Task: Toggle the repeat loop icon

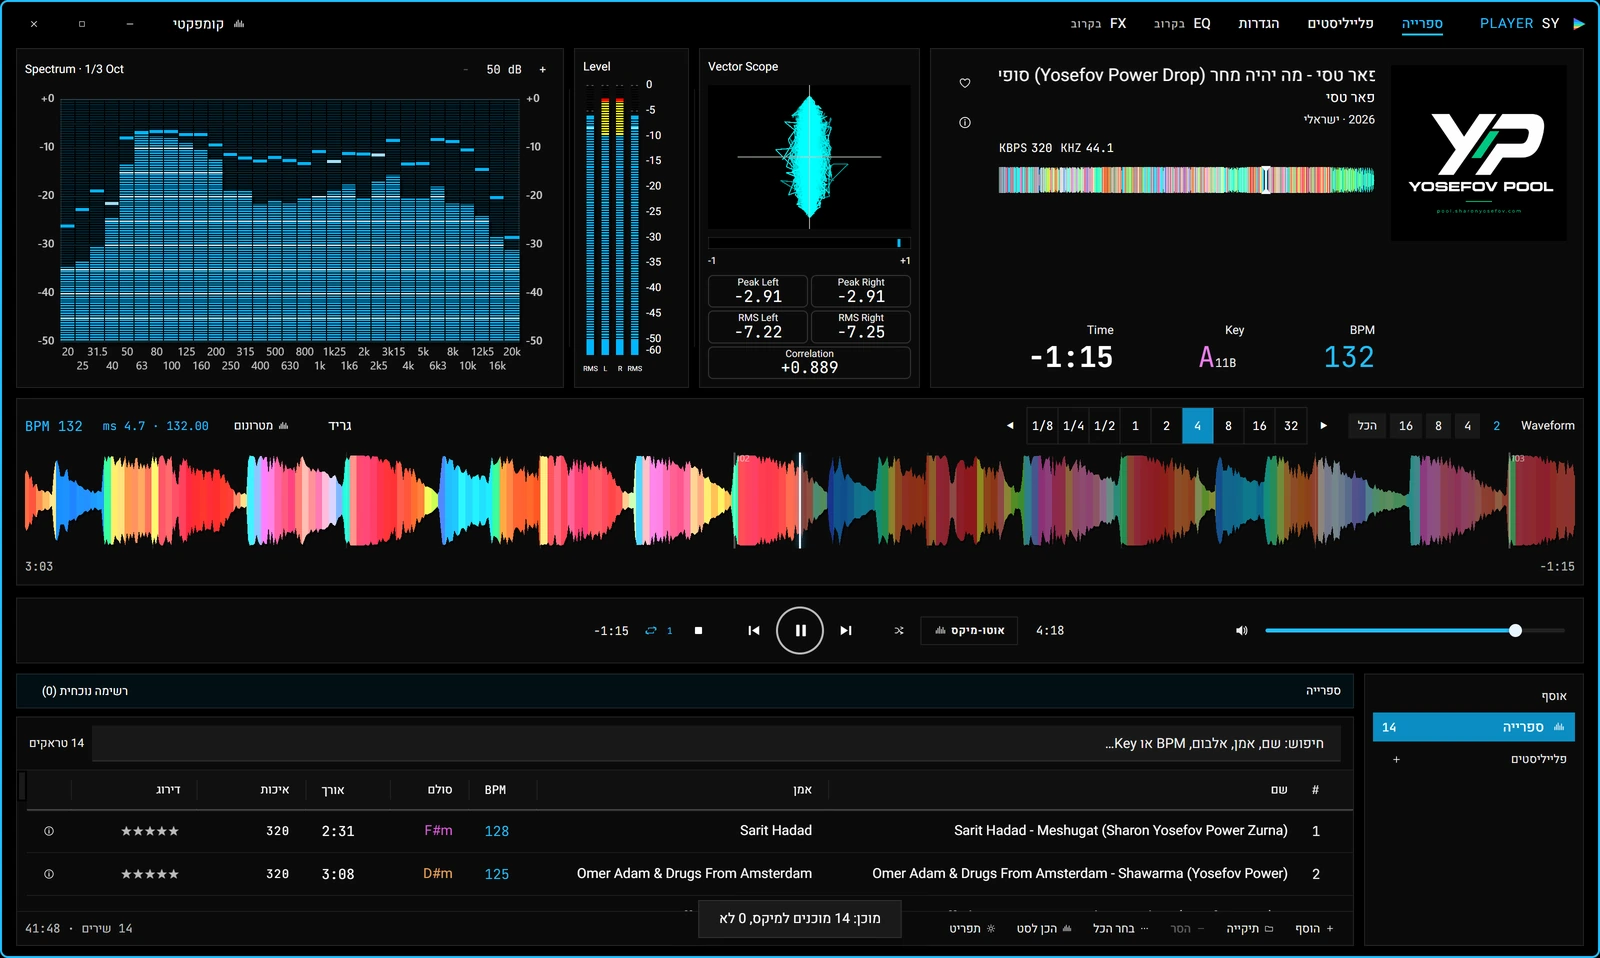Action: pyautogui.click(x=651, y=631)
